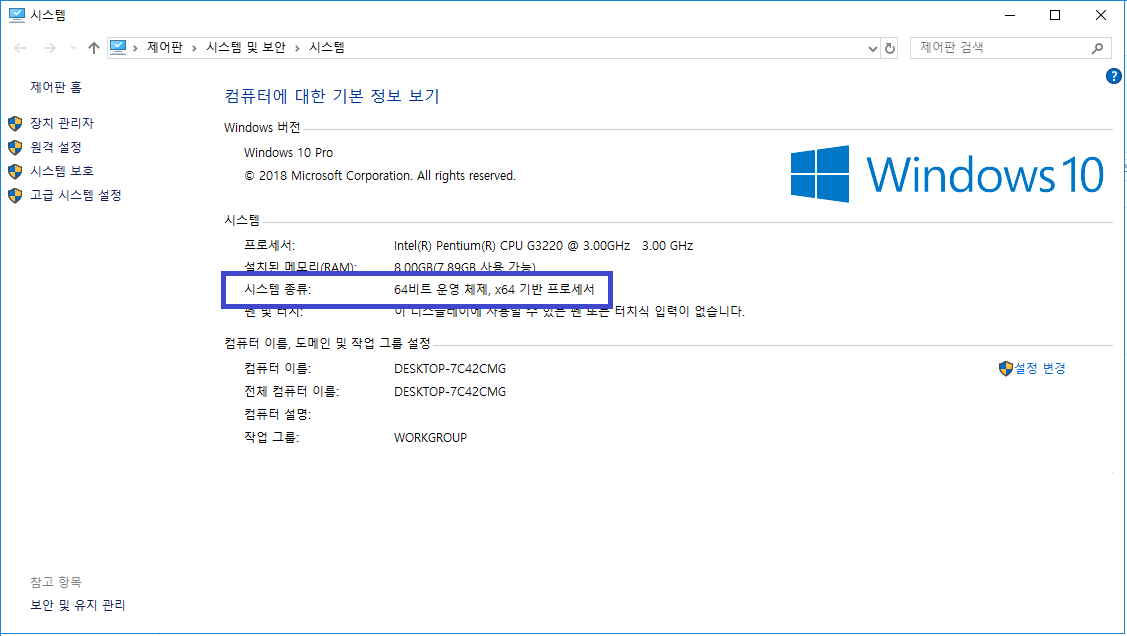Maximize the 시스템 window

[x=1055, y=15]
